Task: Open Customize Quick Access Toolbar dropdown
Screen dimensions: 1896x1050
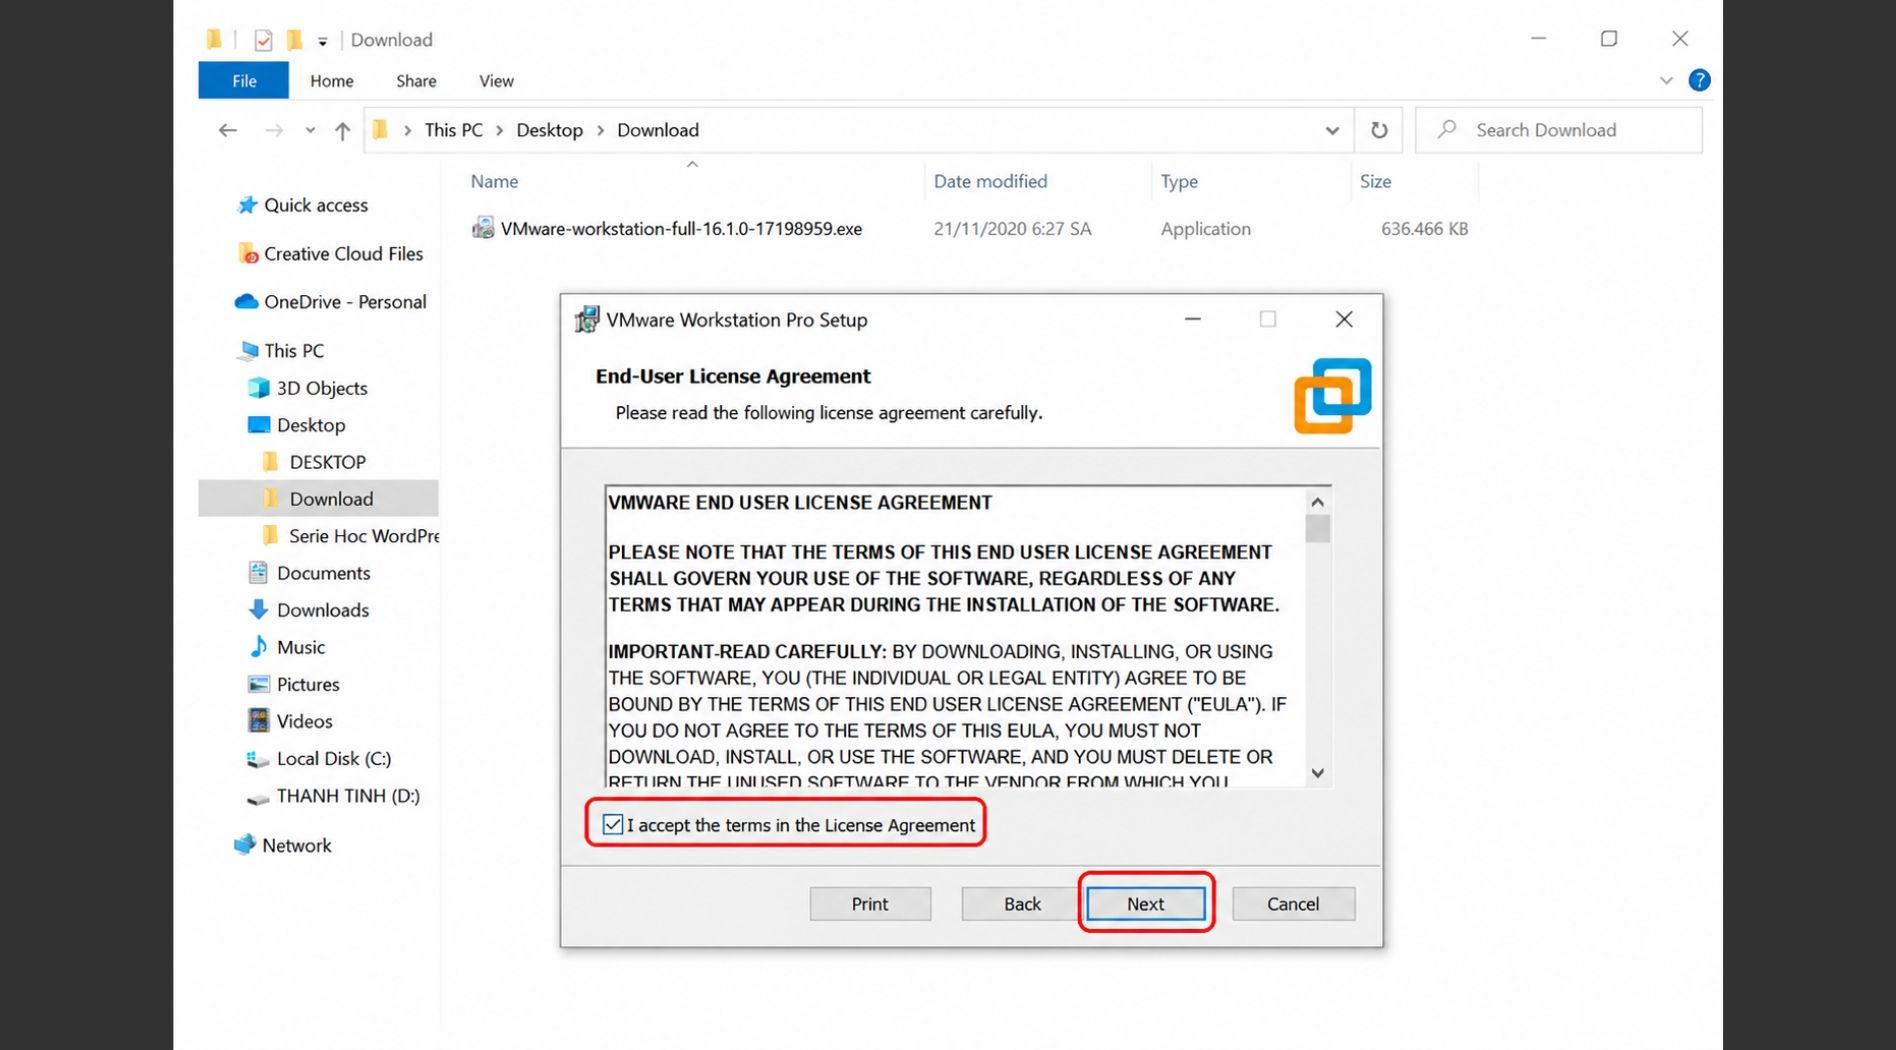Action: [x=322, y=41]
